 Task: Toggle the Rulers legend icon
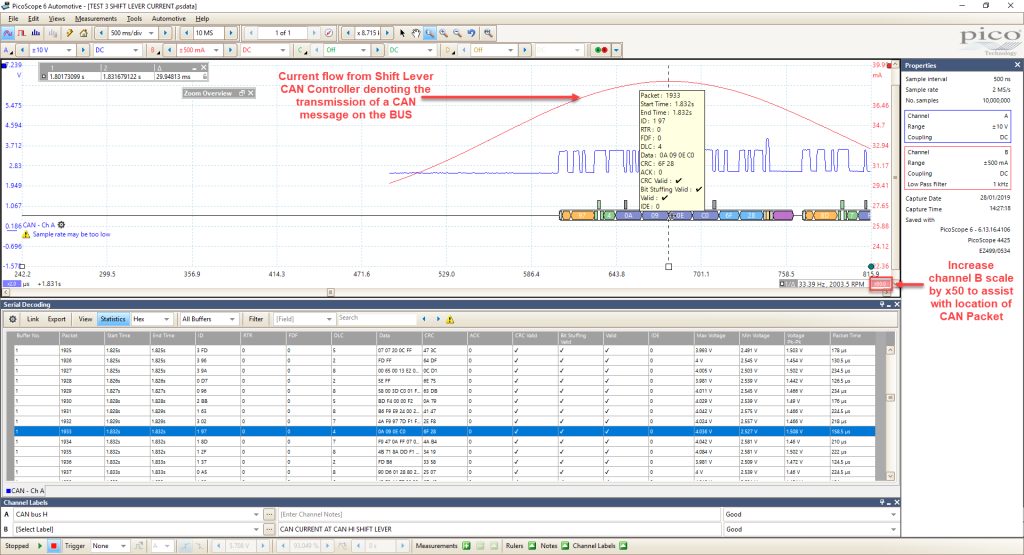tap(532, 546)
